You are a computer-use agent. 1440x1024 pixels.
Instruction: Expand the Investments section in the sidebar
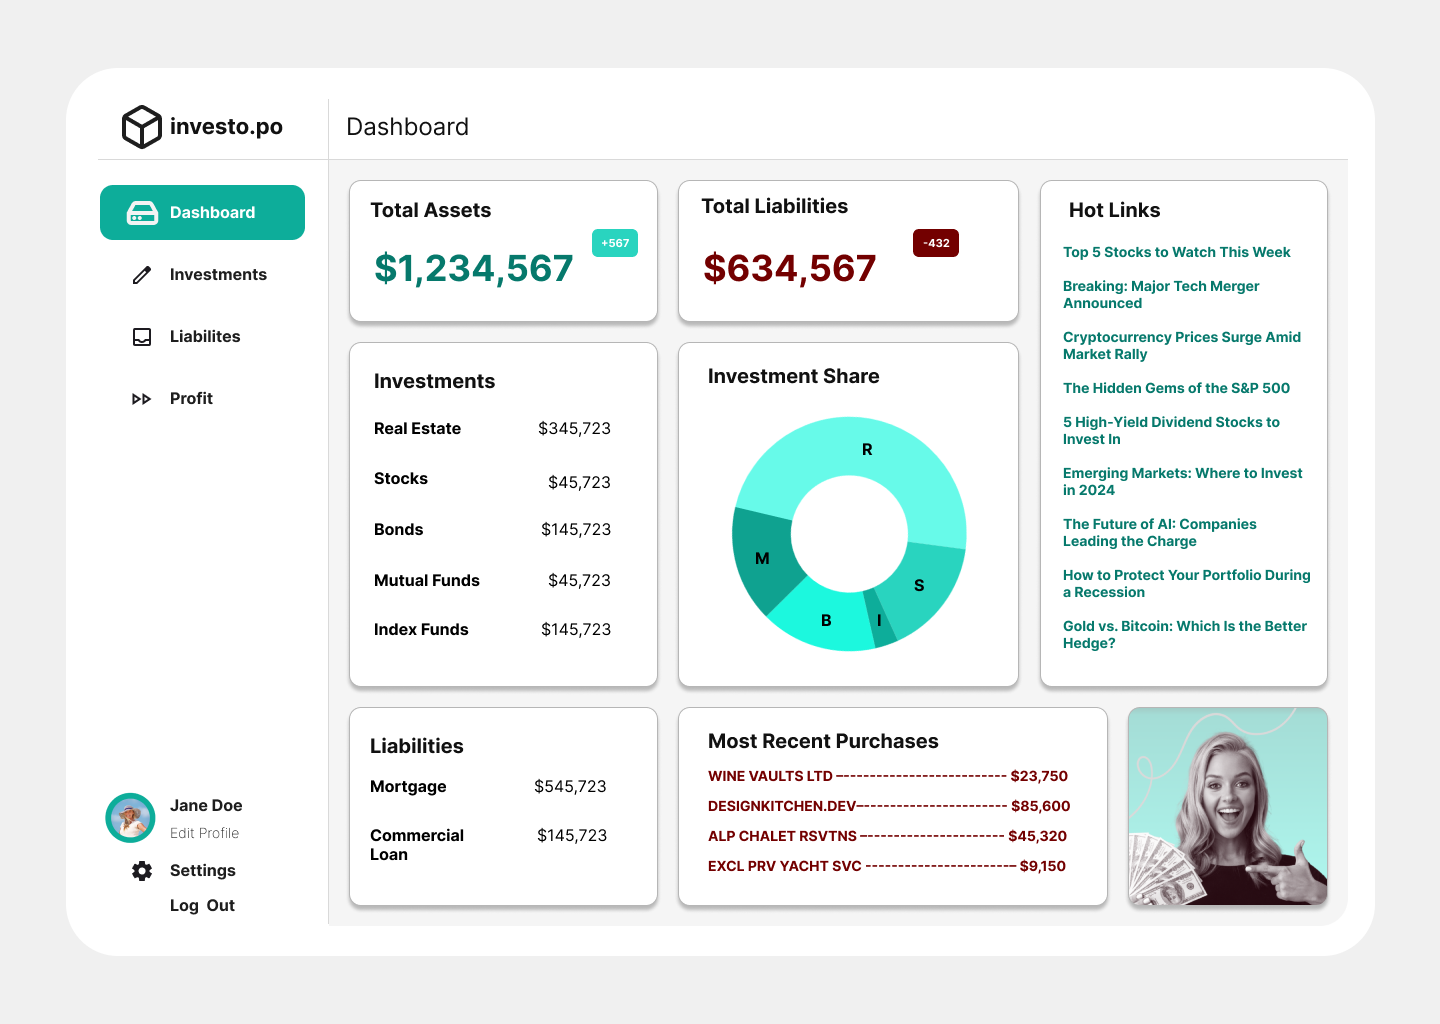coord(218,274)
